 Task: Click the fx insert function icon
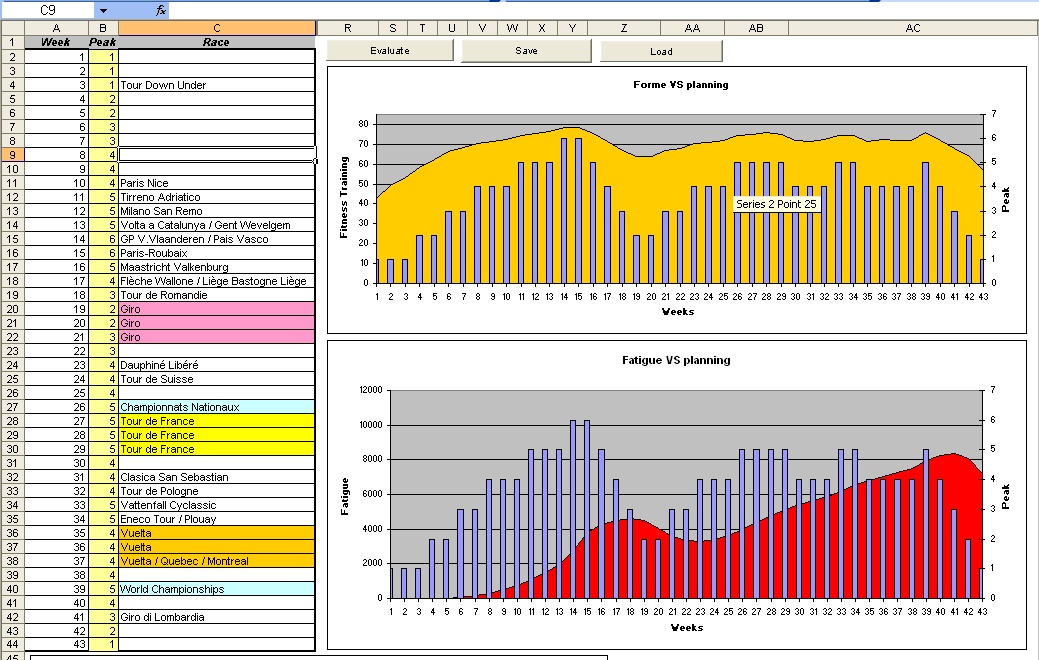pyautogui.click(x=161, y=10)
